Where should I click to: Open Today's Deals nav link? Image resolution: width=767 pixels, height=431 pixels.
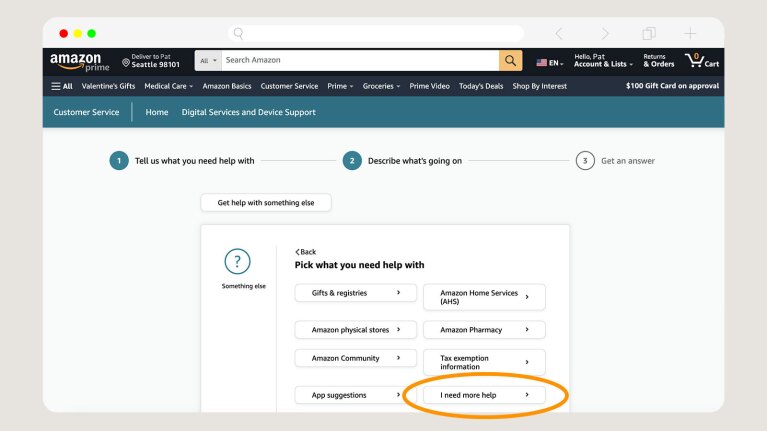[x=481, y=86]
